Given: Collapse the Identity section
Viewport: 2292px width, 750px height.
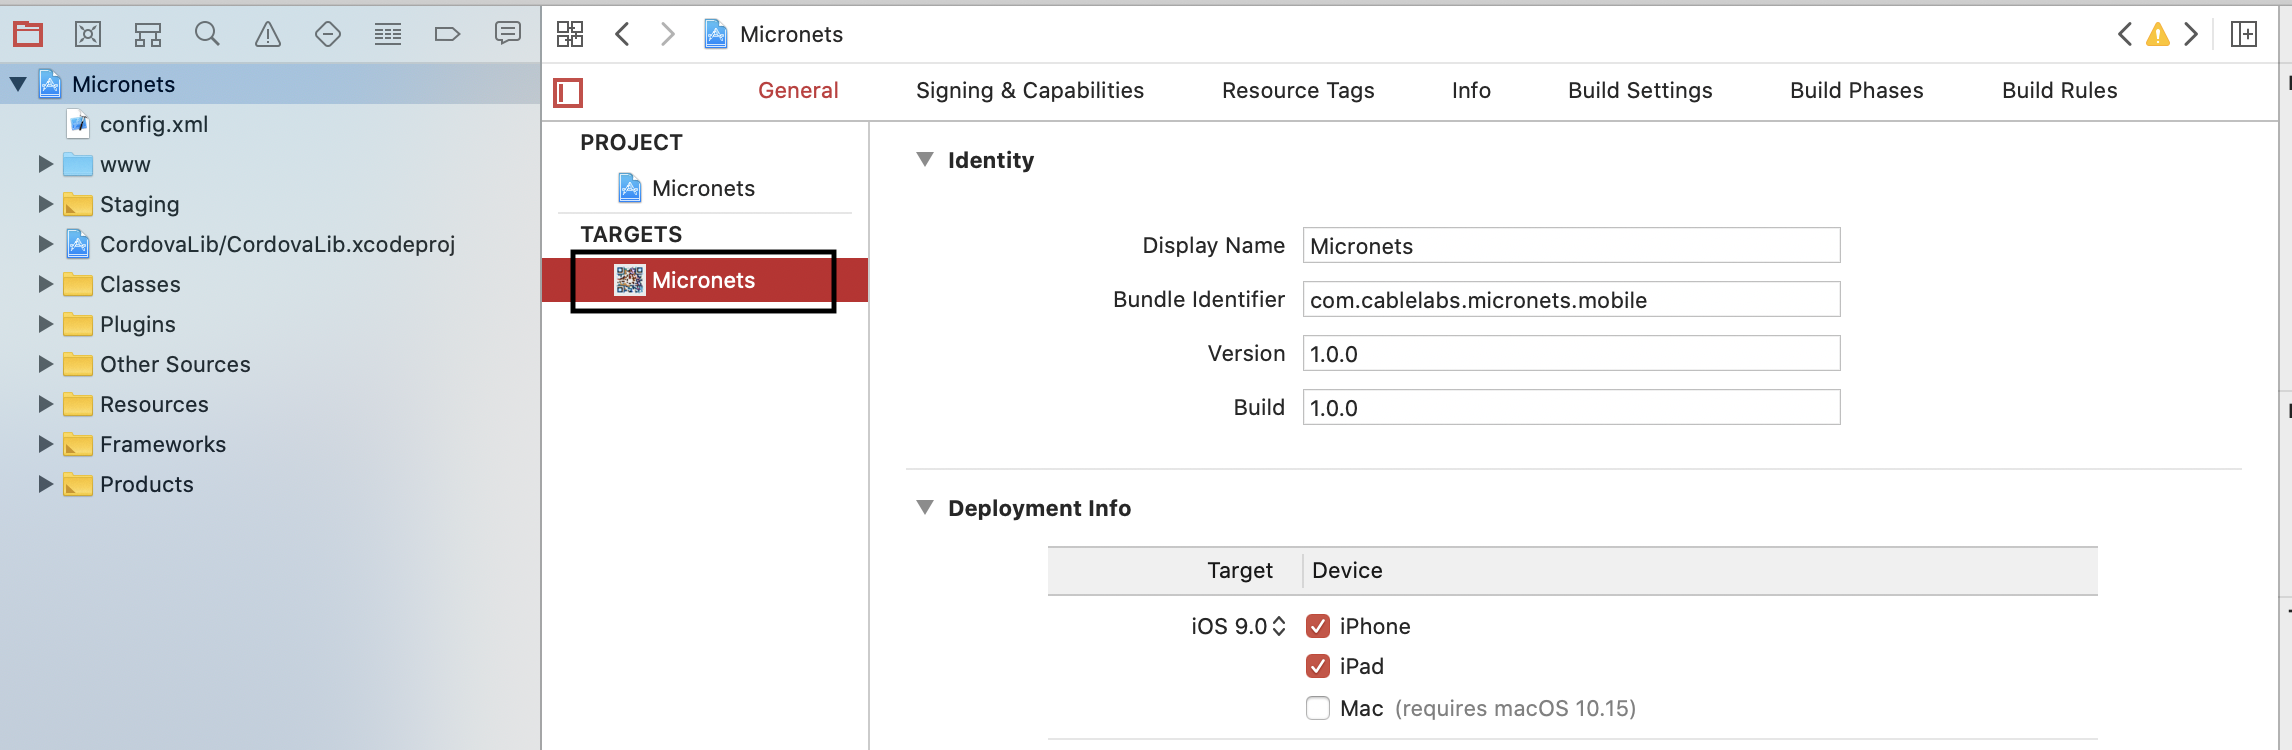Looking at the screenshot, I should pyautogui.click(x=925, y=160).
